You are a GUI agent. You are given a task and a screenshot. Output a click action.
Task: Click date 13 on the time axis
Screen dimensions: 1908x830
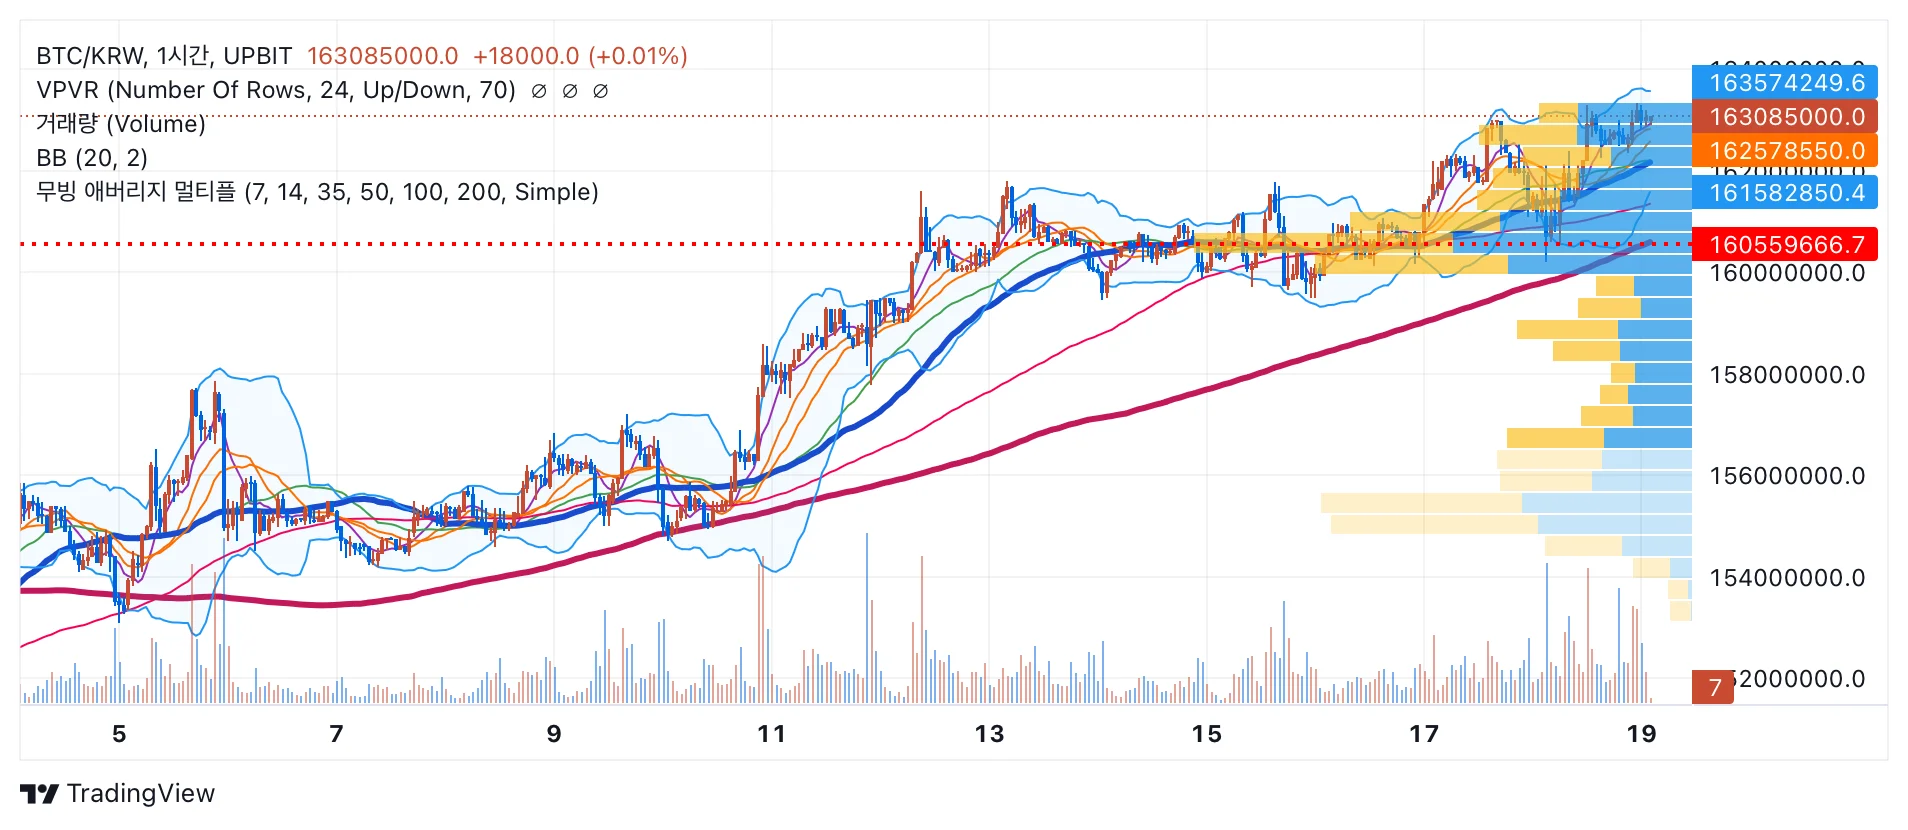pos(989,734)
